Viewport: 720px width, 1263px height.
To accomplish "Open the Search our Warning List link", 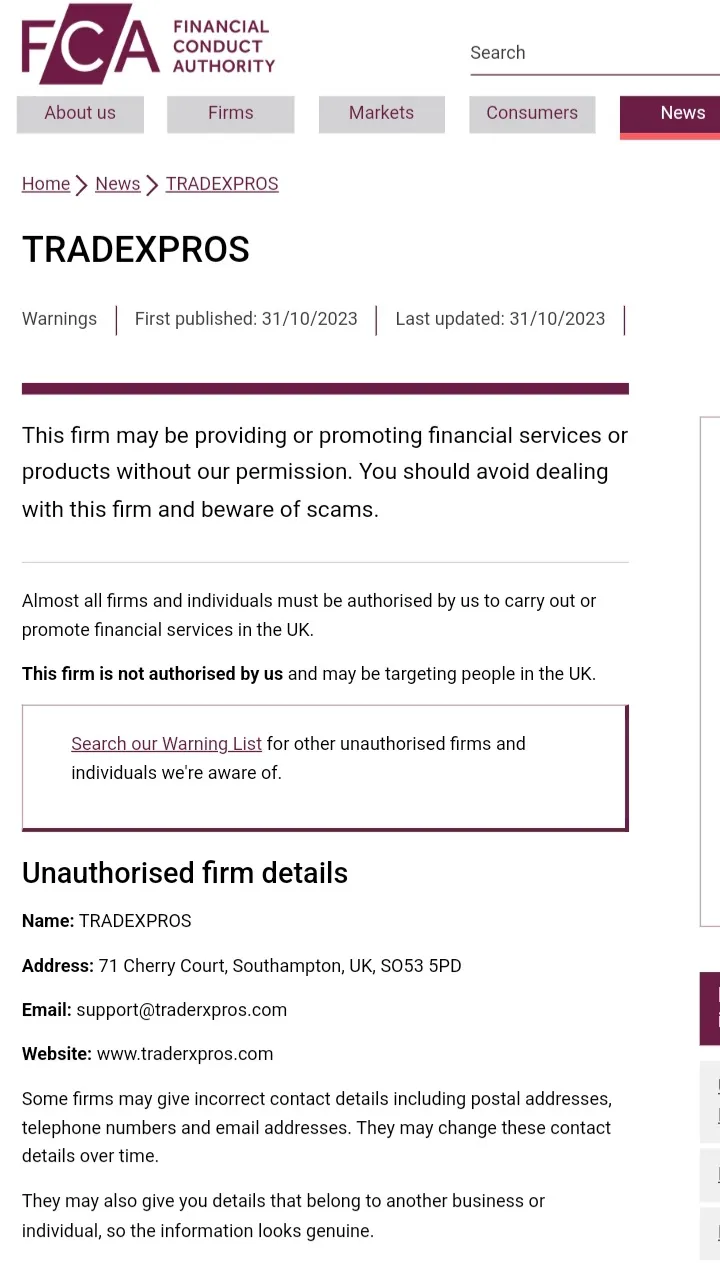I will [166, 744].
